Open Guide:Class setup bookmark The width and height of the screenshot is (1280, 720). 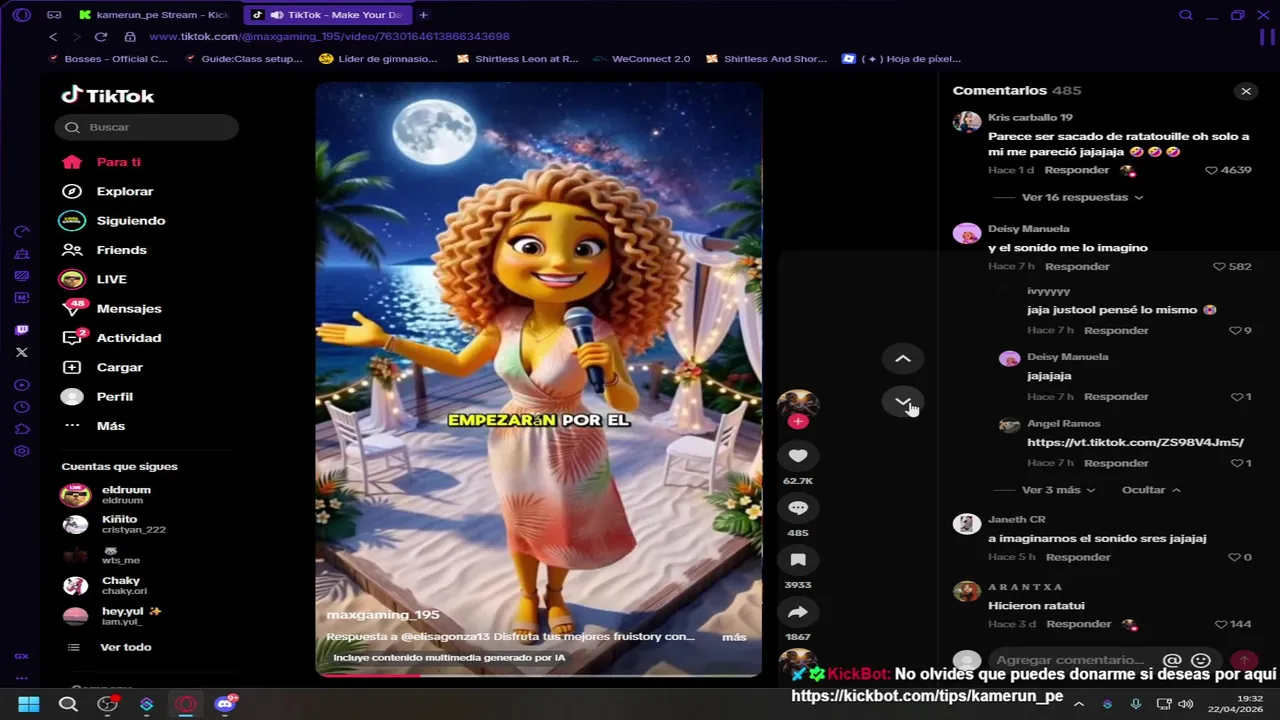pos(243,59)
